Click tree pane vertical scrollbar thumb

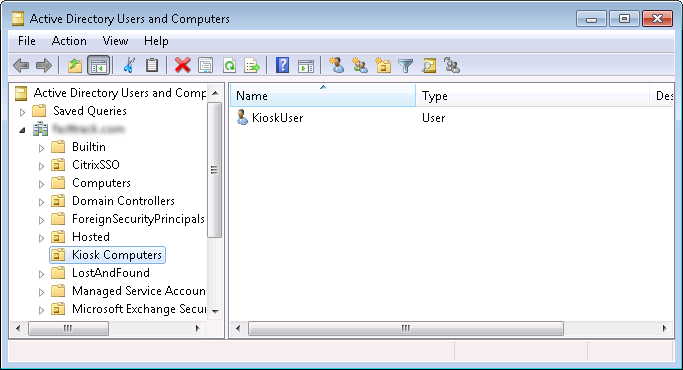pyautogui.click(x=214, y=170)
